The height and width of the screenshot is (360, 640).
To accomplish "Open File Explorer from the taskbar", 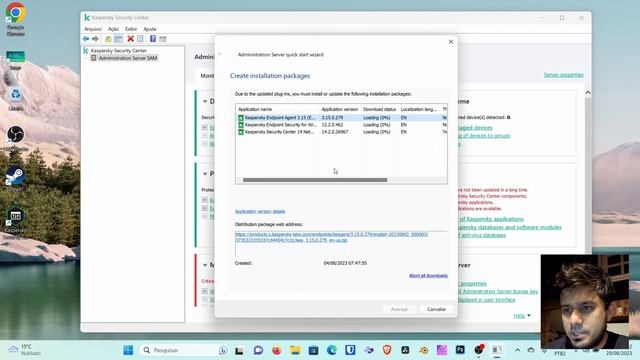I will [295, 350].
